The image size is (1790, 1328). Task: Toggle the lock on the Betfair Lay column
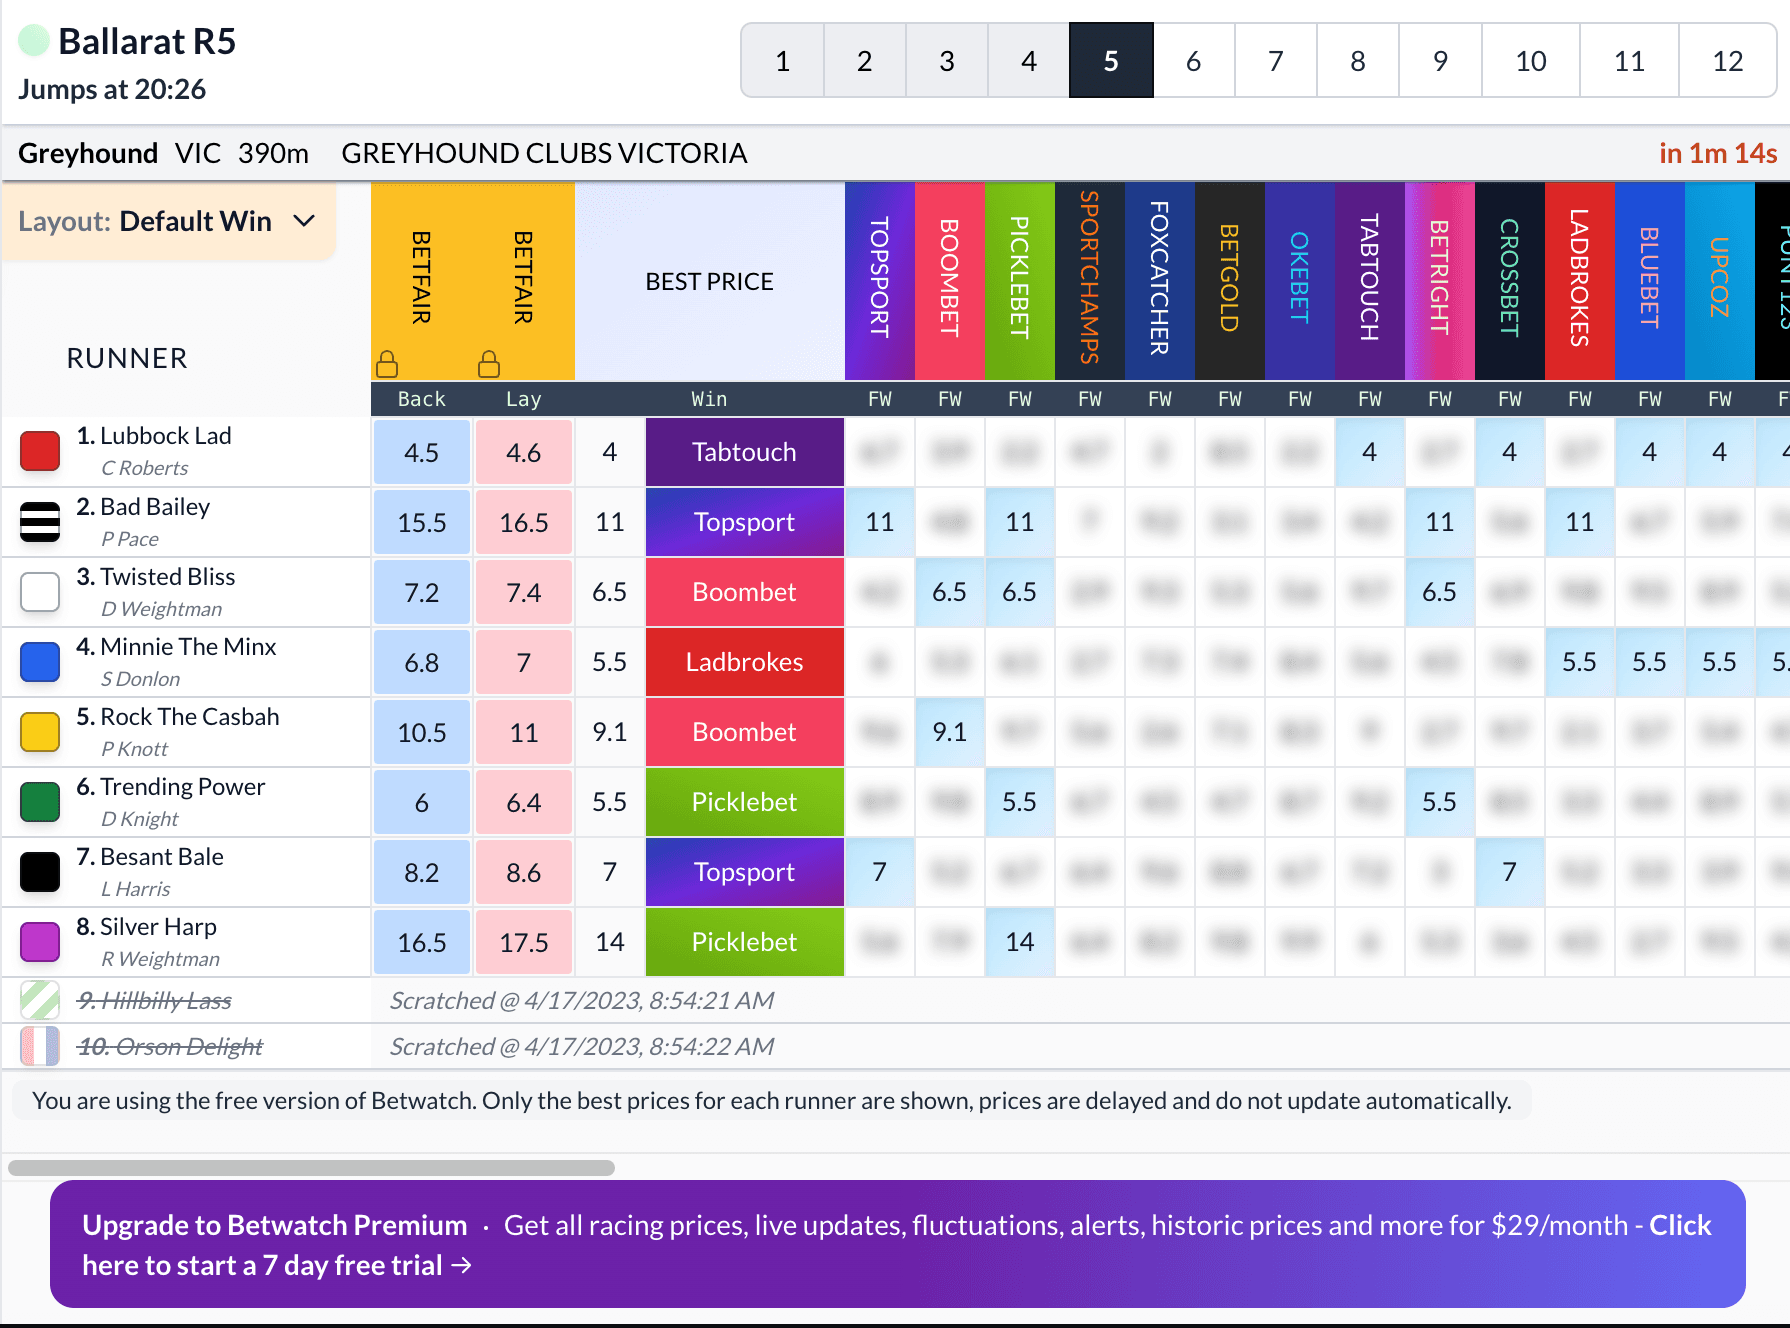point(488,364)
